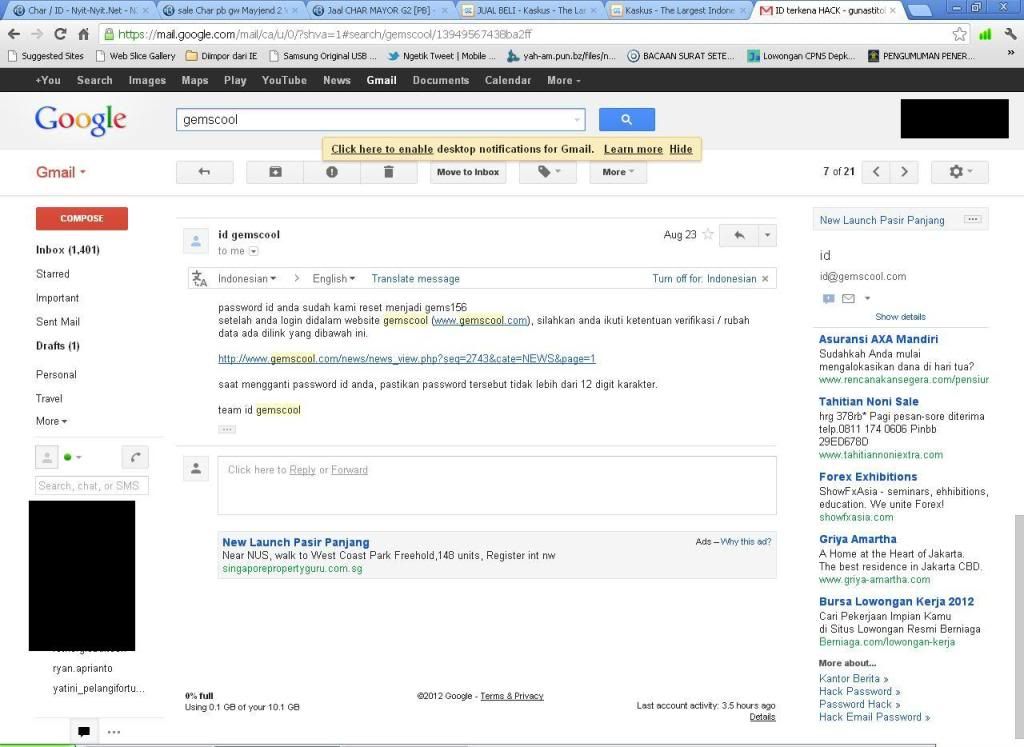Click the Search, chat, or SMS field

(91, 486)
